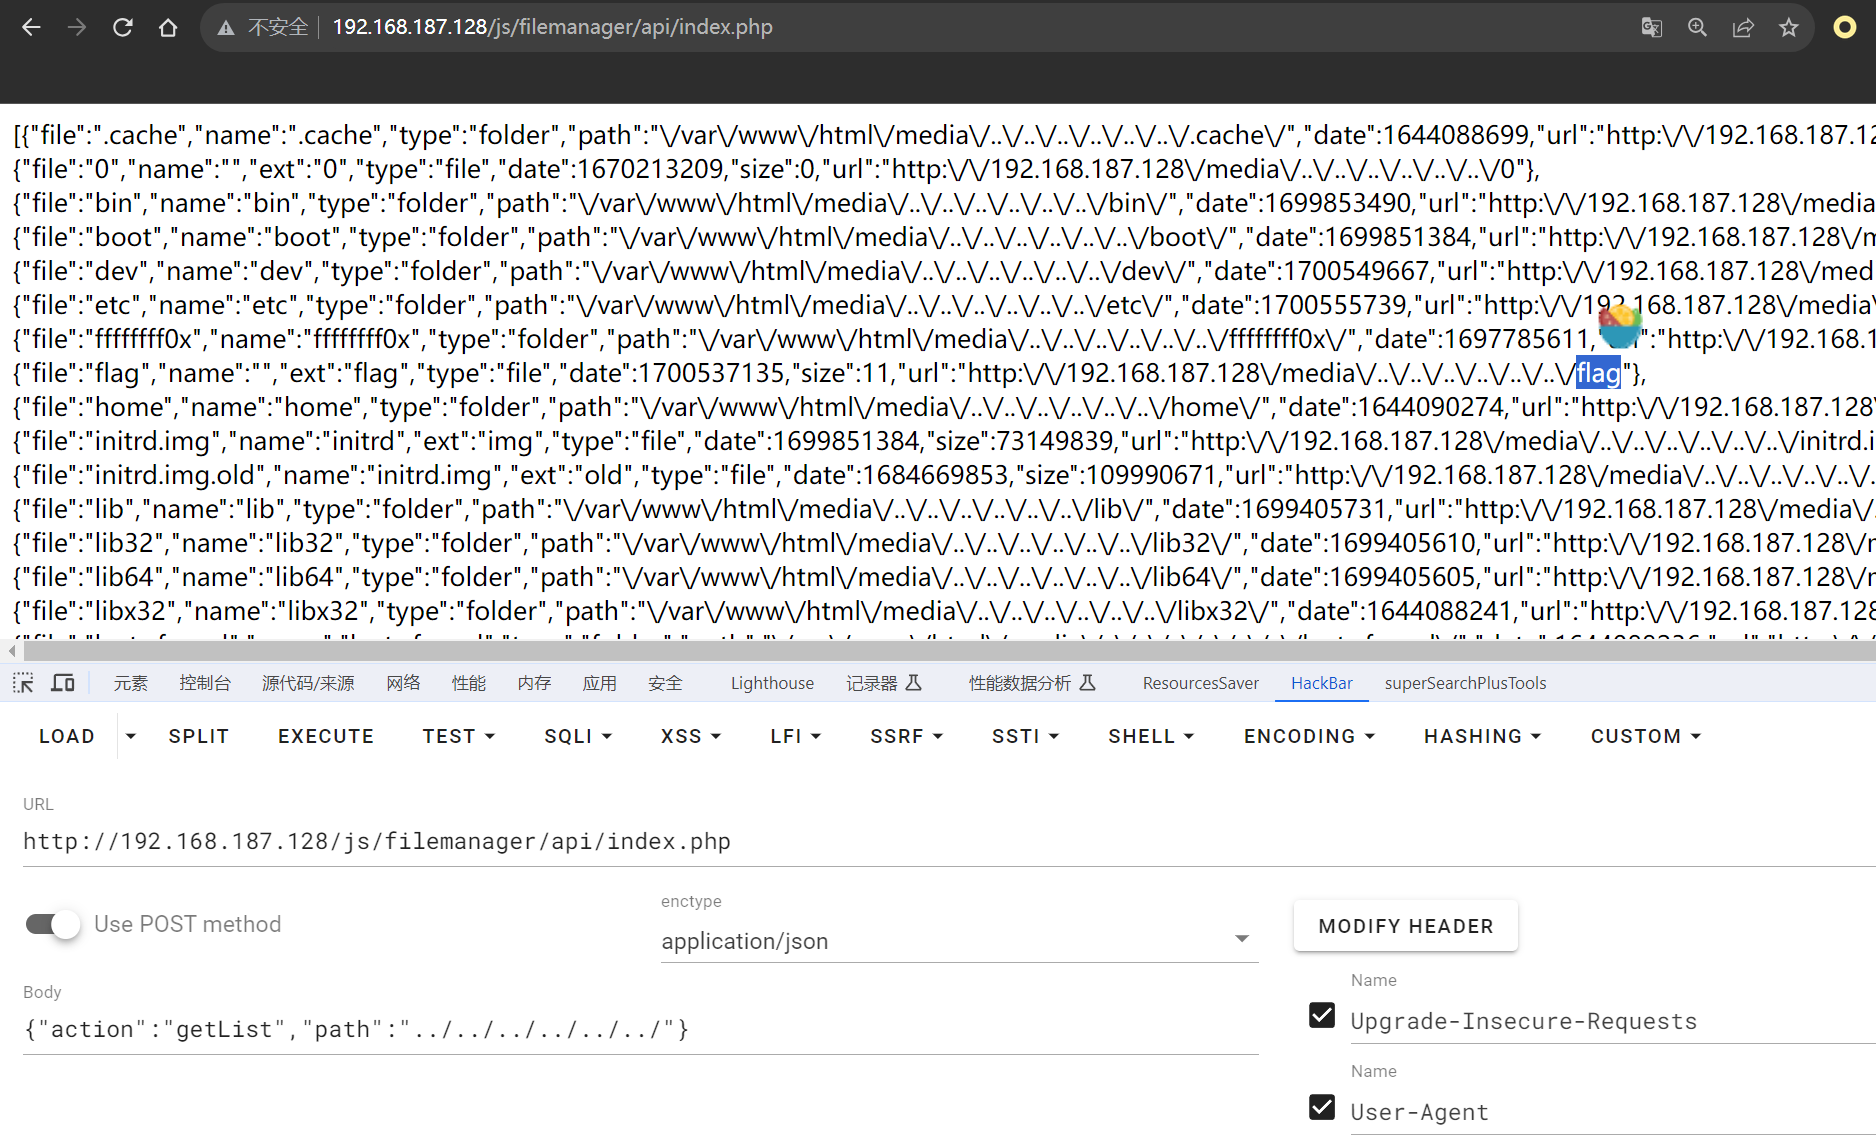Reload the page with the refresh icon

tap(123, 27)
